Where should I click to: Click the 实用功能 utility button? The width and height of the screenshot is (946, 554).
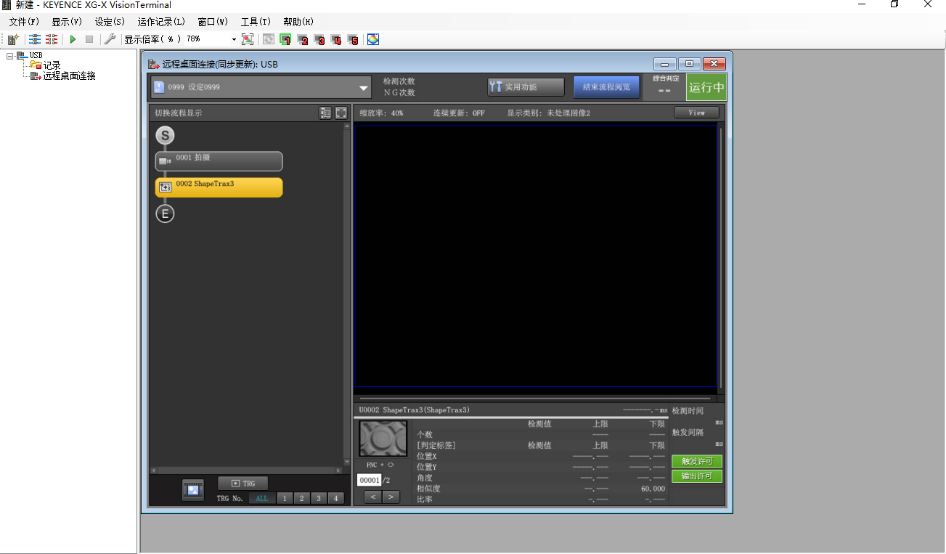point(525,87)
